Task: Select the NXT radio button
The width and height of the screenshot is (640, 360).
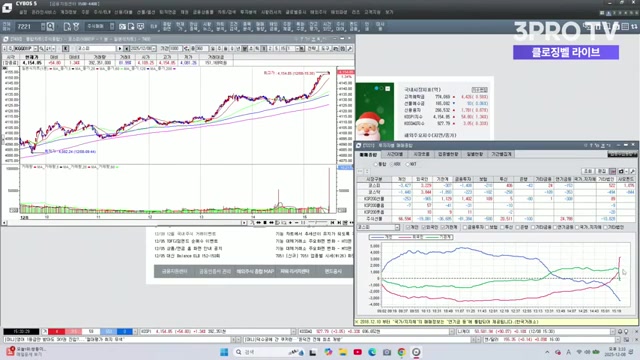Action: coord(407,164)
